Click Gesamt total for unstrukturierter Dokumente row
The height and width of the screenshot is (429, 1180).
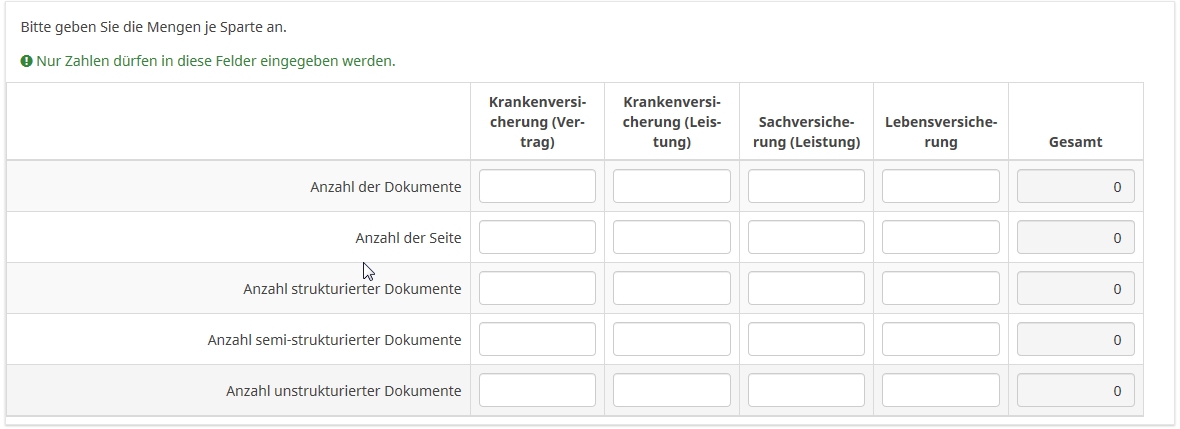(x=1075, y=390)
